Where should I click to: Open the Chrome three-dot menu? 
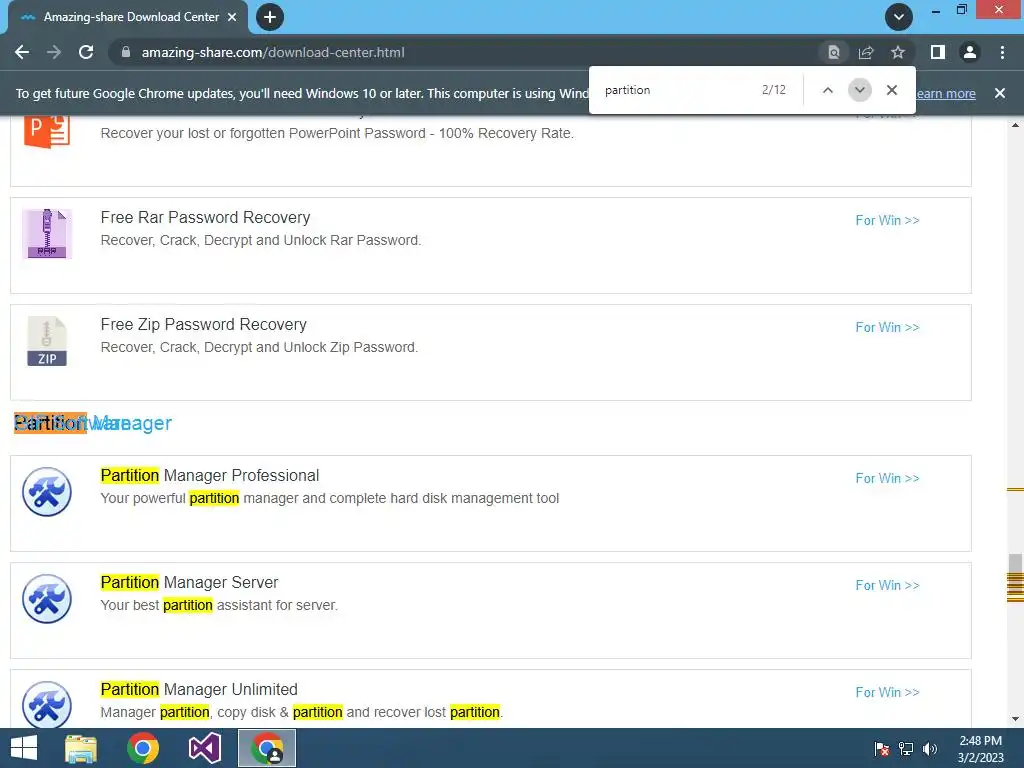(x=1002, y=52)
